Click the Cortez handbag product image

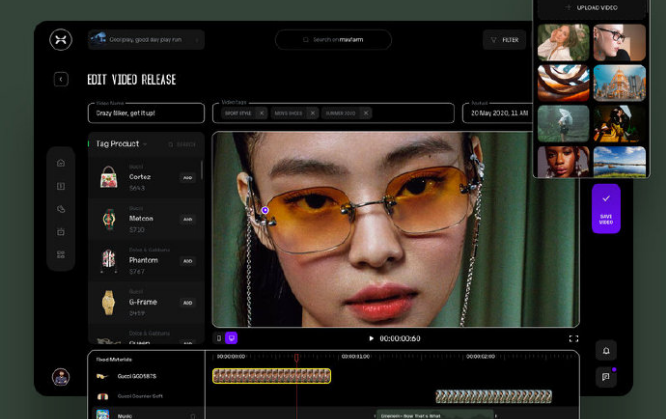click(109, 177)
